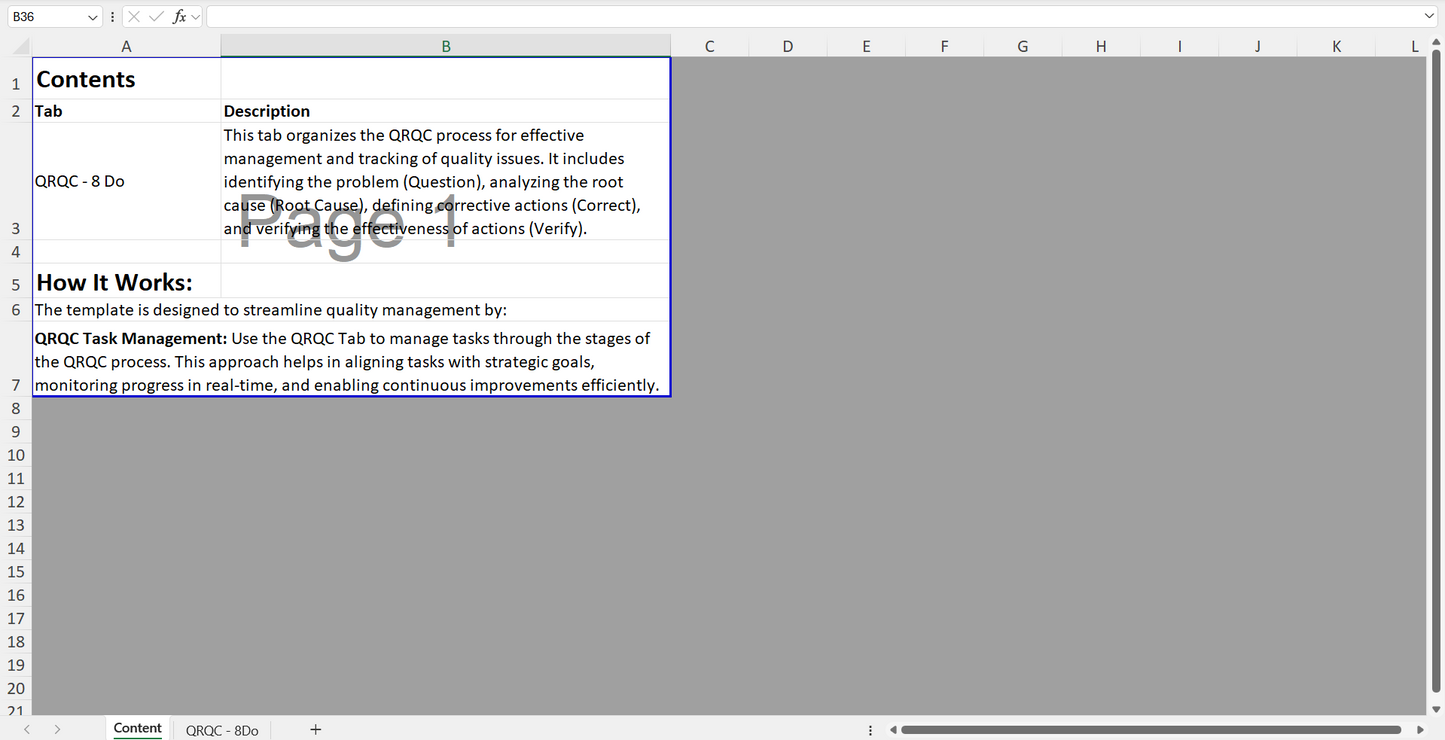Viewport: 1445px width, 740px height.
Task: Click the horizontal scrollbar right arrow
Action: click(x=1420, y=730)
